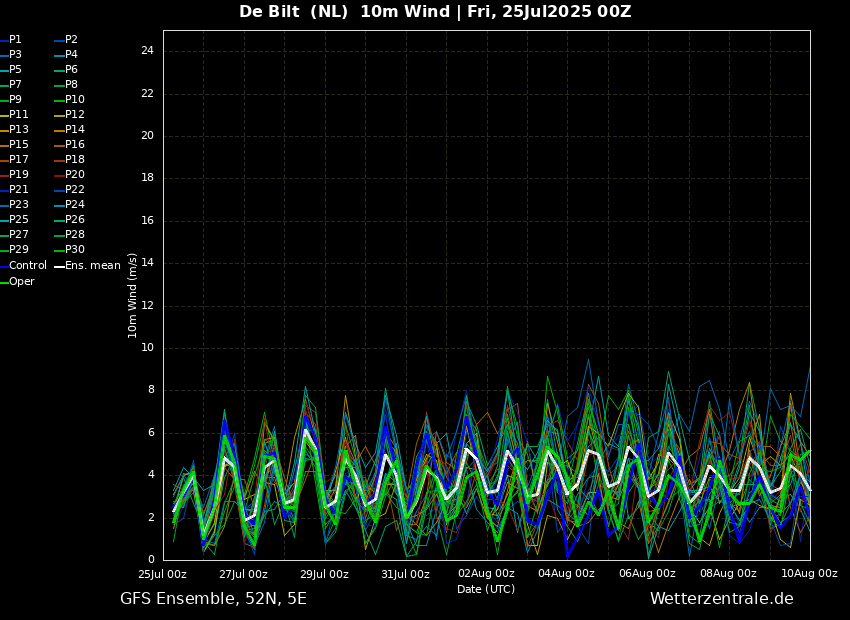Click the De Bilt chart title

click(435, 12)
